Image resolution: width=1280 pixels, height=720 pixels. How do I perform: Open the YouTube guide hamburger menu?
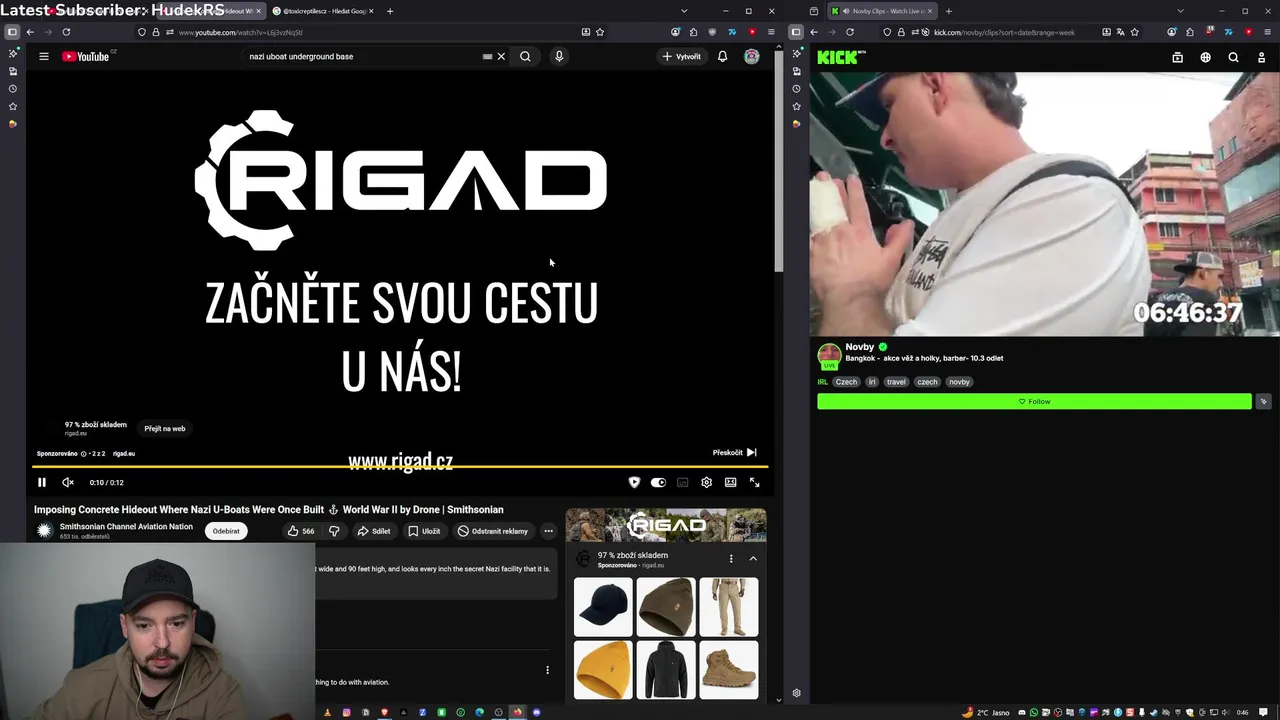pos(44,56)
